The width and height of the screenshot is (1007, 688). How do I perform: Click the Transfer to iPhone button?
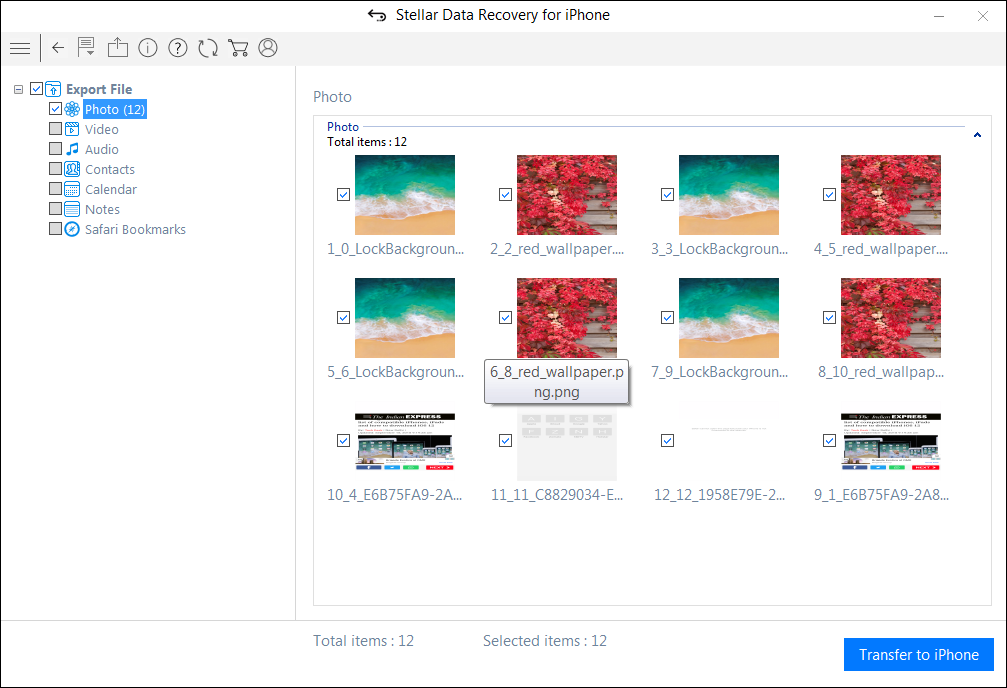click(x=918, y=655)
